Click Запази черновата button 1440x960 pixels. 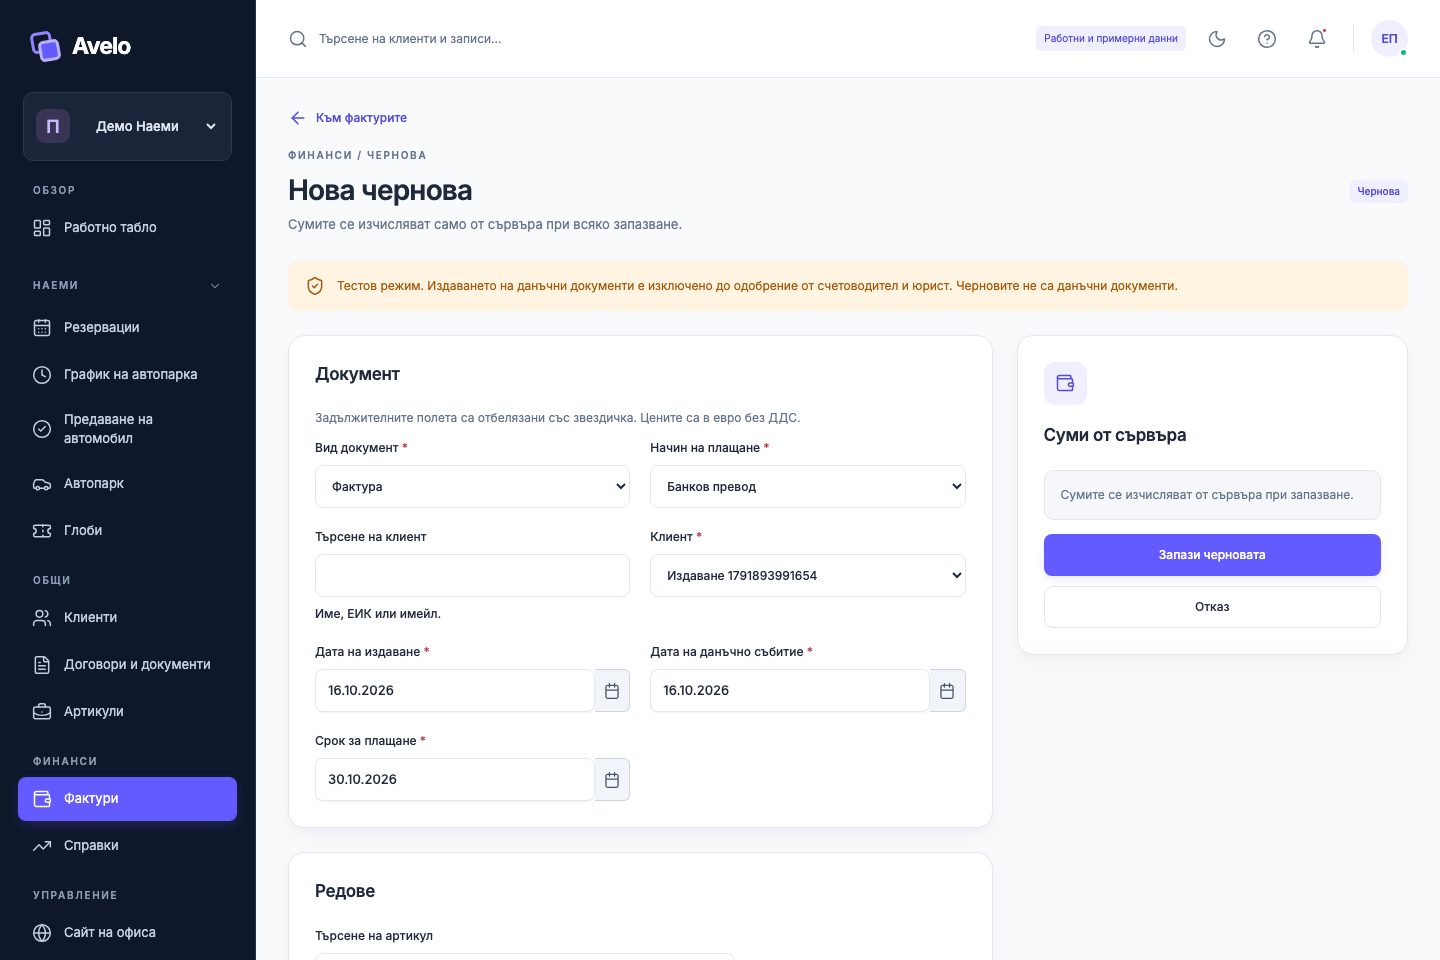click(x=1212, y=555)
